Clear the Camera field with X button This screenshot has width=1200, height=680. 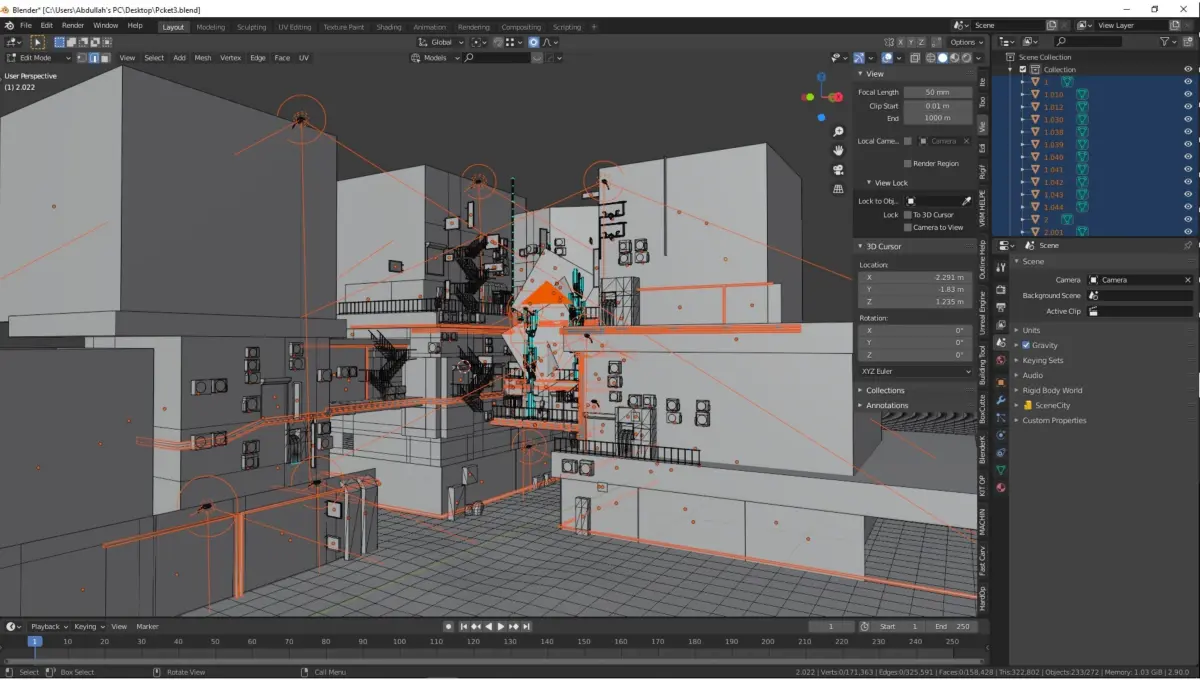(x=1187, y=280)
